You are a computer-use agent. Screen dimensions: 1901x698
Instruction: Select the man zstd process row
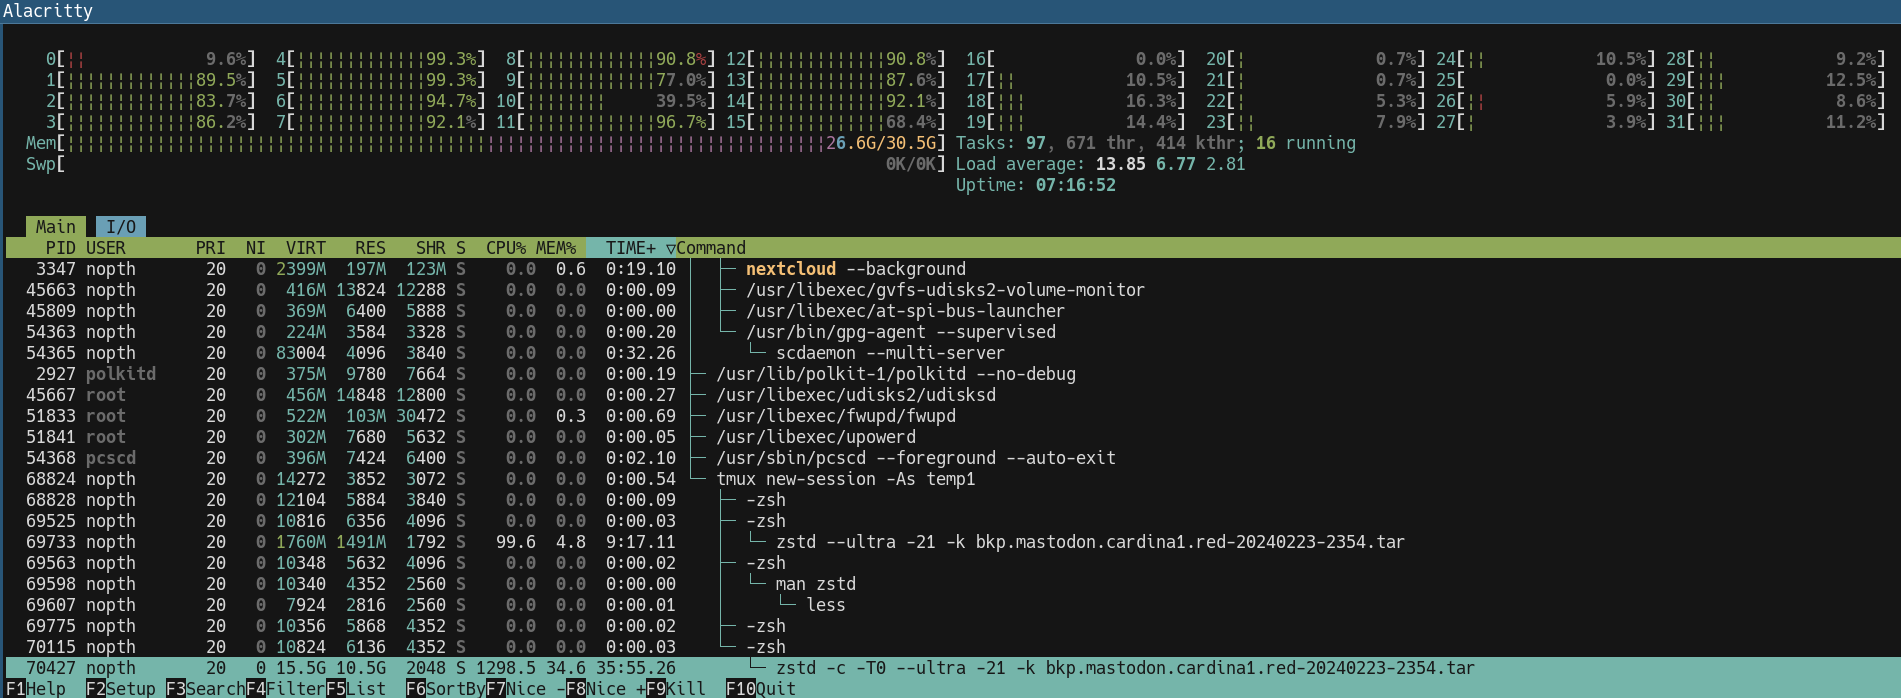(x=952, y=584)
